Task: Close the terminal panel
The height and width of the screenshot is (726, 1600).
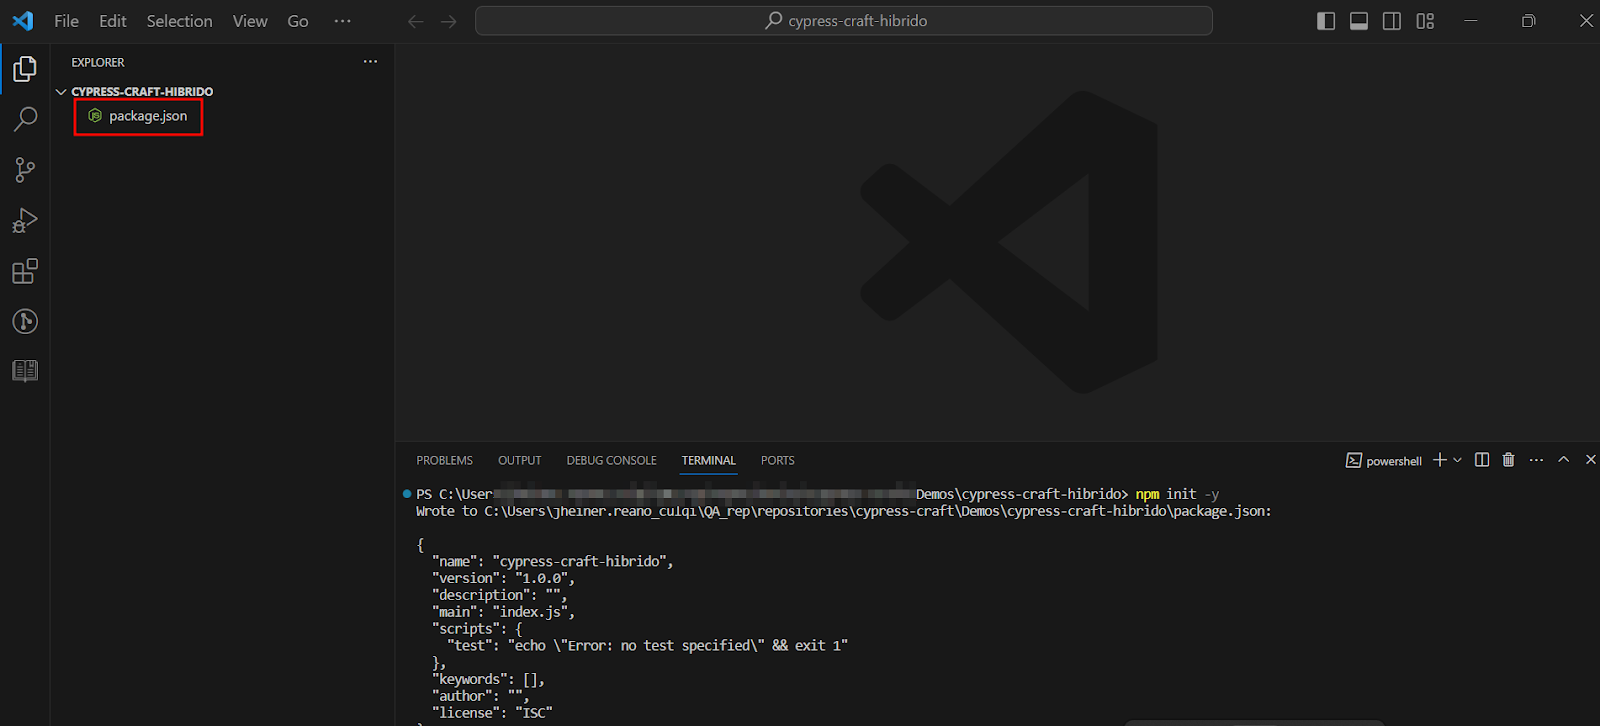Action: [x=1591, y=460]
